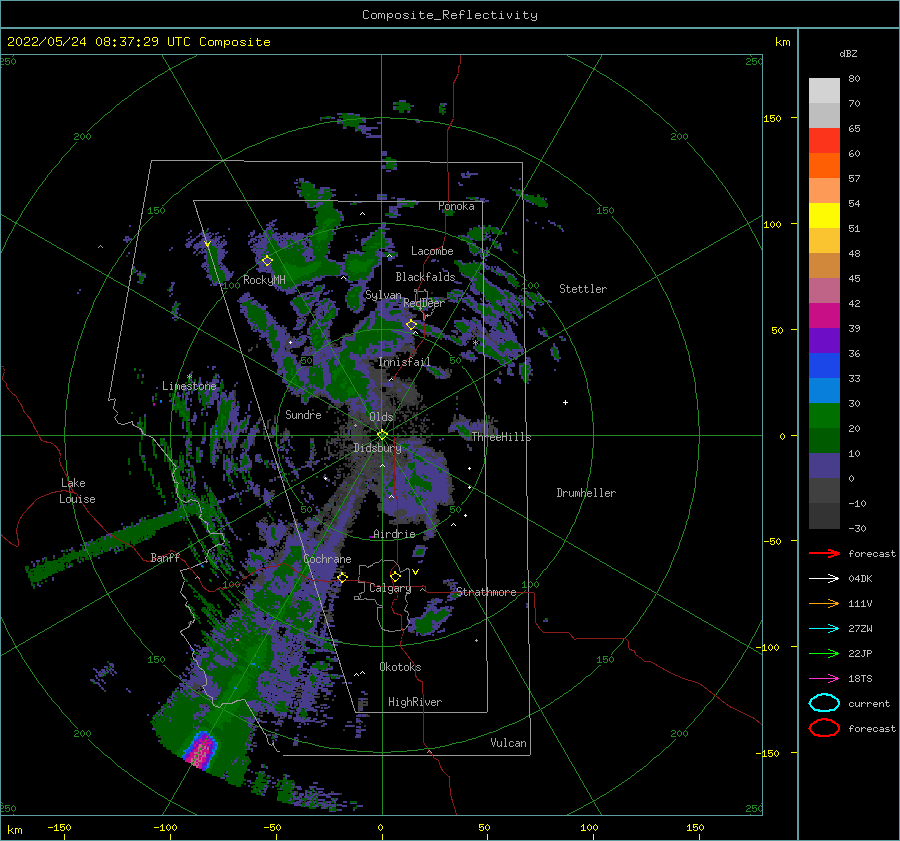The image size is (900, 841).
Task: Click the dBZ legend heading
Action: click(848, 53)
